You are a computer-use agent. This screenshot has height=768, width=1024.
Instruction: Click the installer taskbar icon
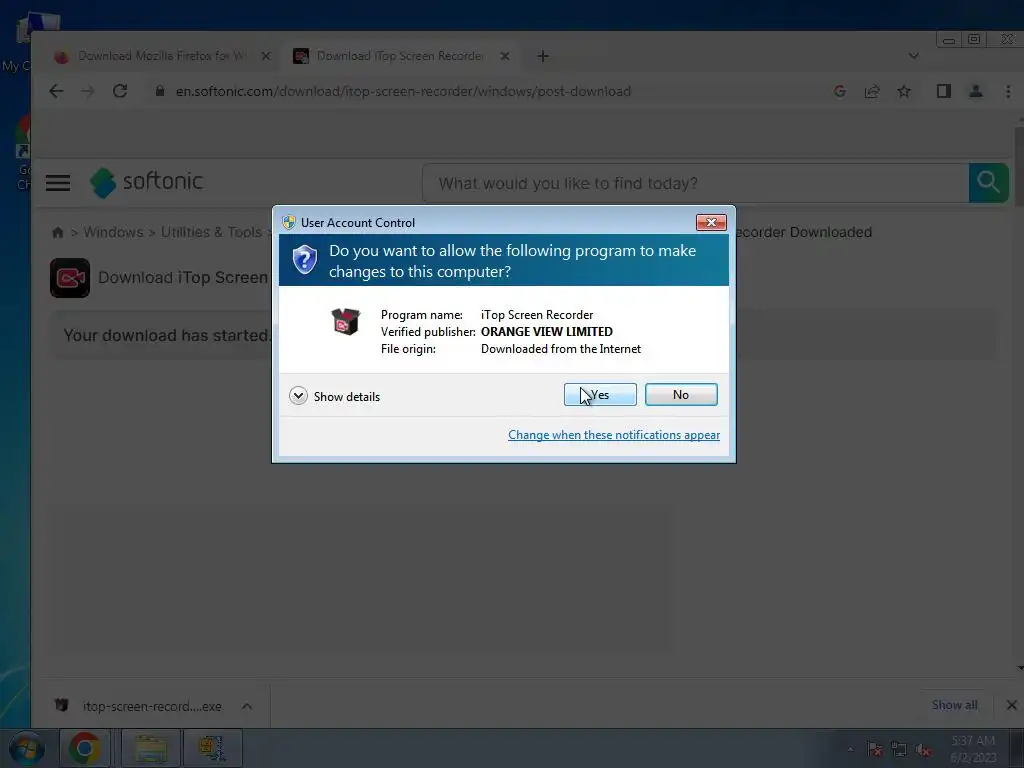[212, 748]
